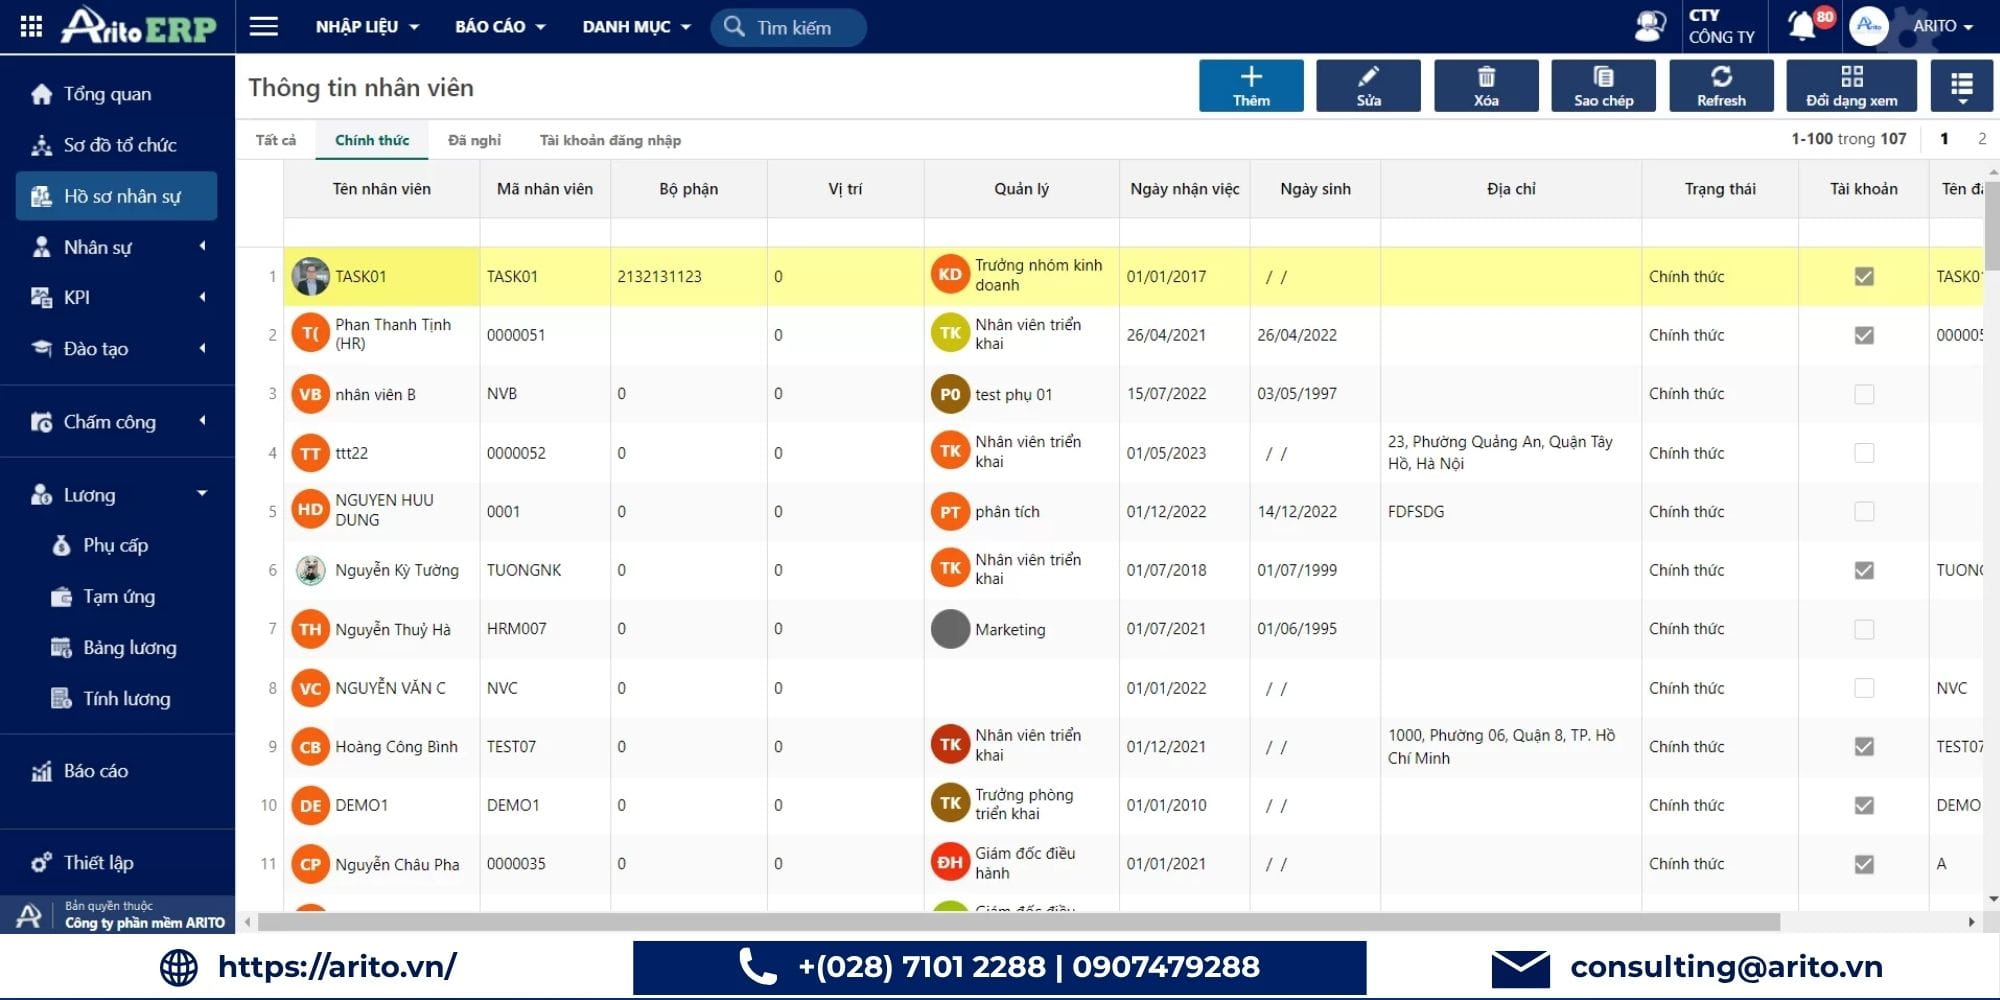2000x1000 pixels.
Task: Click the Thêm add button
Action: pos(1251,86)
